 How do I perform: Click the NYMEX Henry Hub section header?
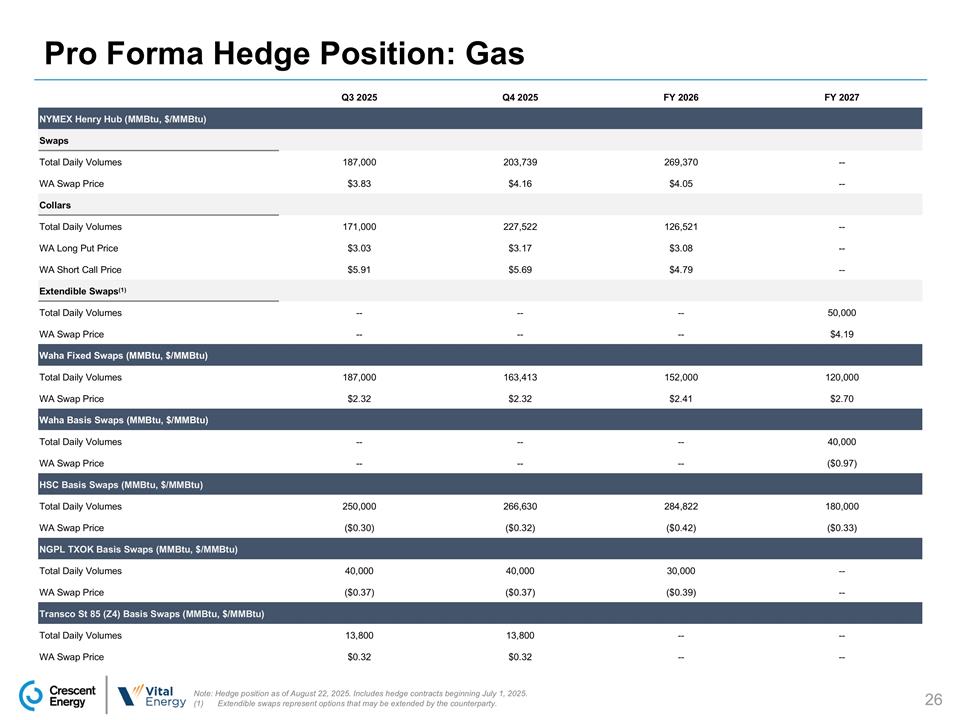click(x=123, y=119)
